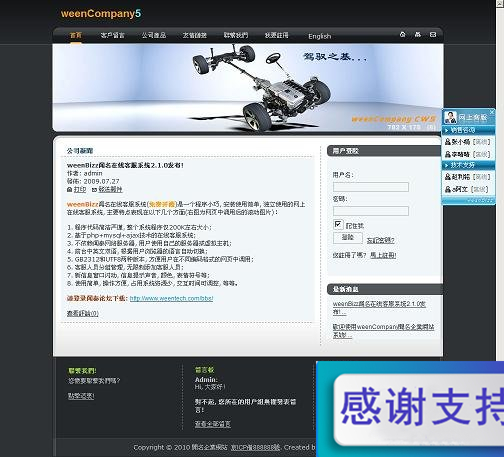The height and width of the screenshot is (457, 504).
Task: Open the weentech.com bbs download link
Action: (171, 298)
